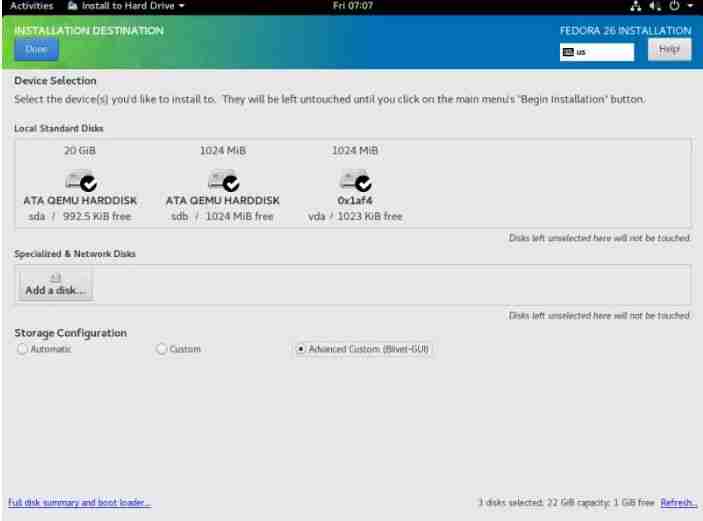
Task: Open the us keyboard layout selector
Action: coord(597,52)
